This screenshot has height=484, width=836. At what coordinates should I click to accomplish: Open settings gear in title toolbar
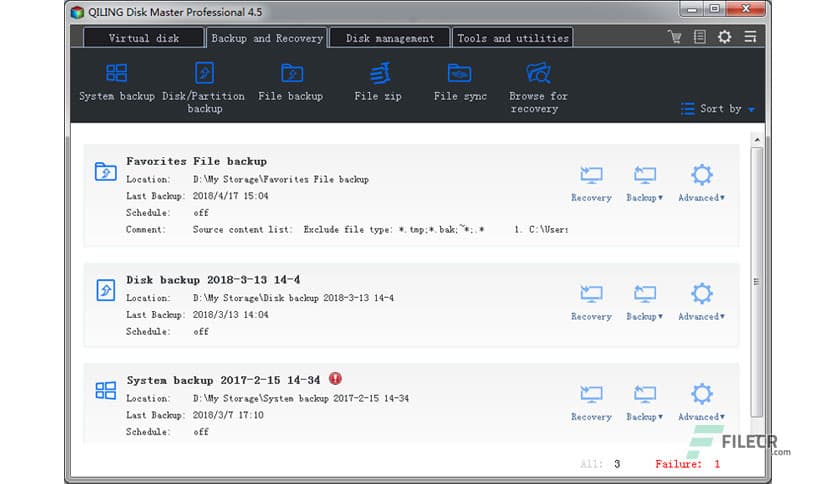click(x=724, y=37)
